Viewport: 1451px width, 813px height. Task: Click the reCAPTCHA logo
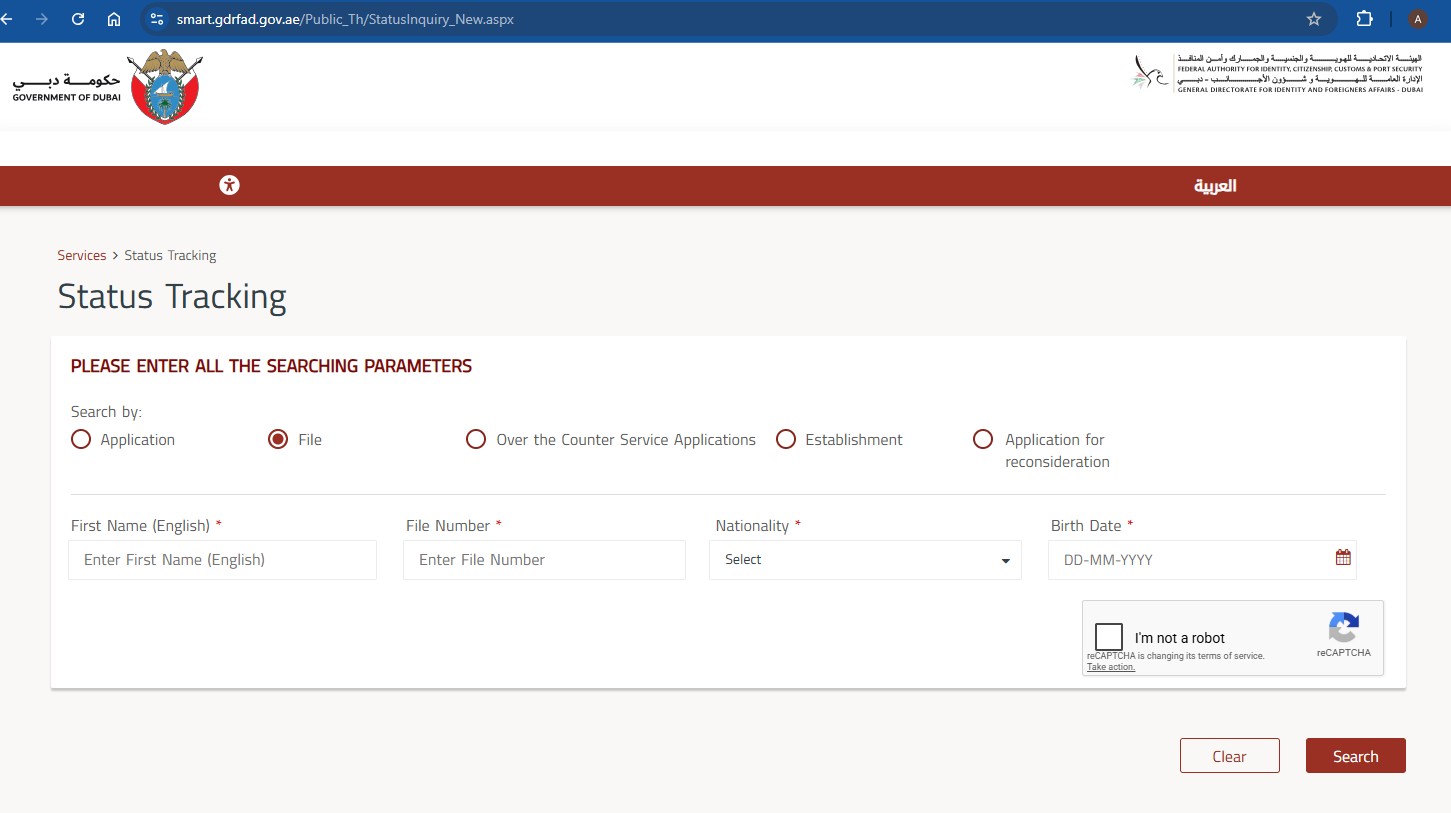[x=1343, y=628]
